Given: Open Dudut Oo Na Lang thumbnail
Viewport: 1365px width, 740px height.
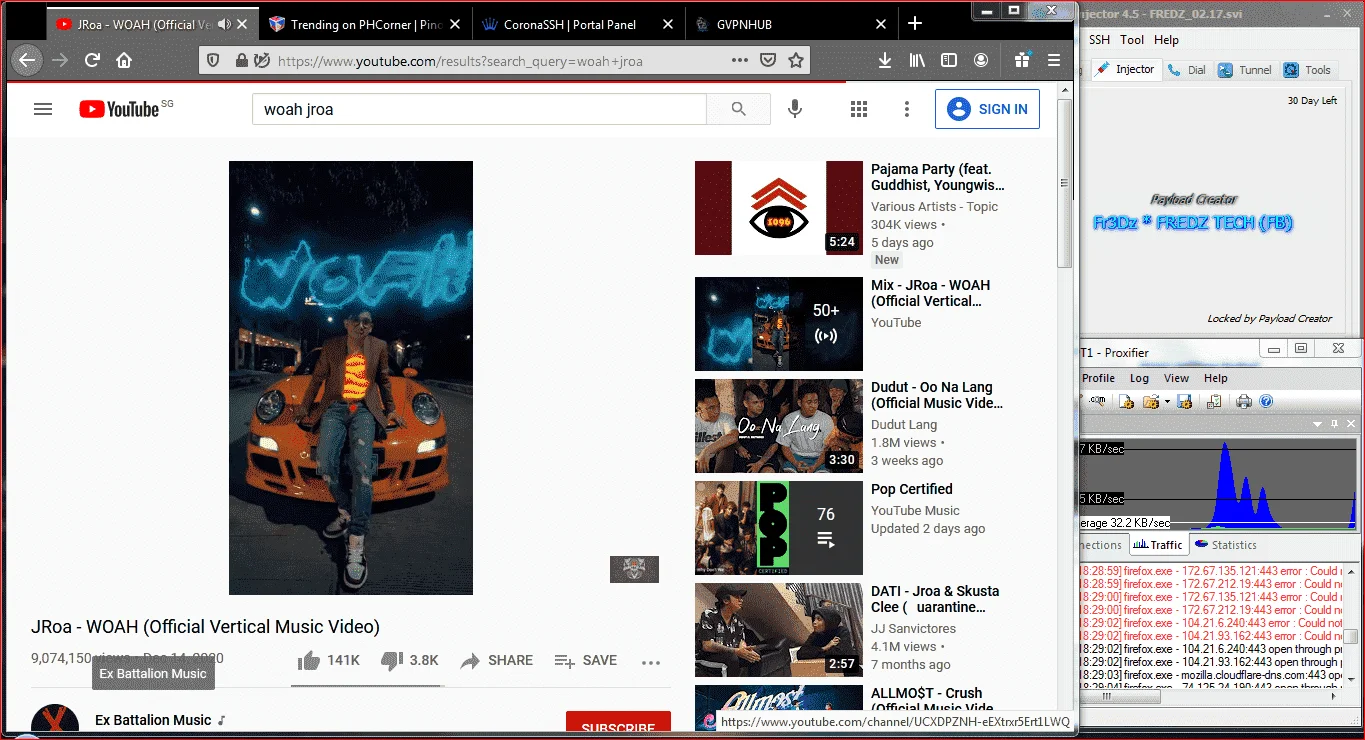Looking at the screenshot, I should point(779,426).
